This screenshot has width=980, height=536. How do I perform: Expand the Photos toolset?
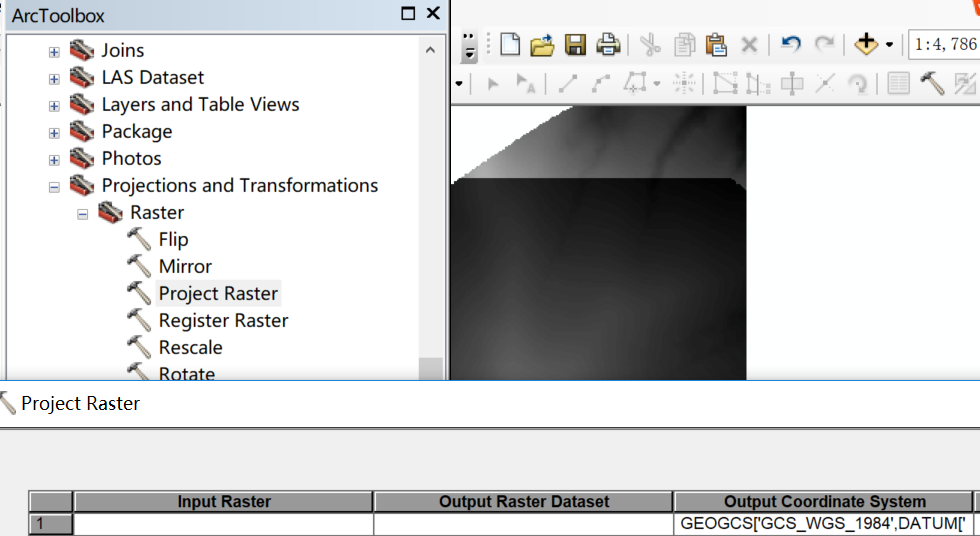click(54, 160)
